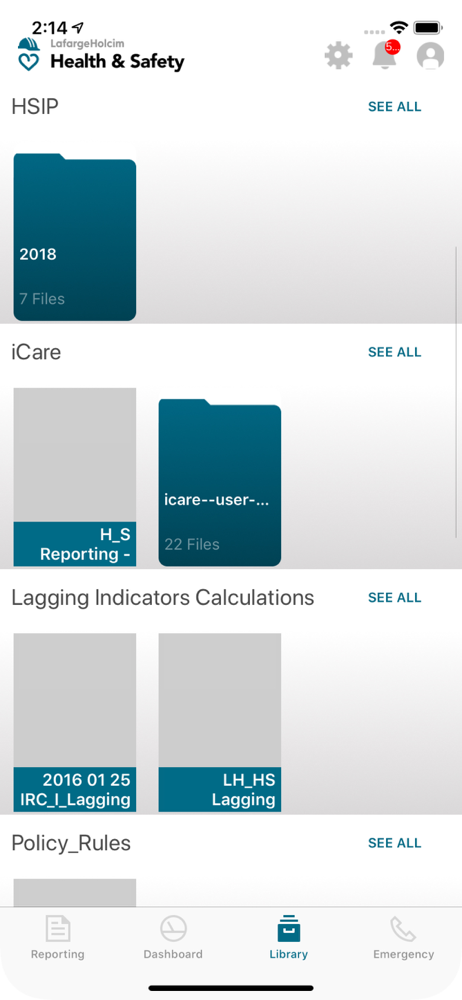Open the settings gear icon
The width and height of the screenshot is (462, 1000).
[x=338, y=56]
